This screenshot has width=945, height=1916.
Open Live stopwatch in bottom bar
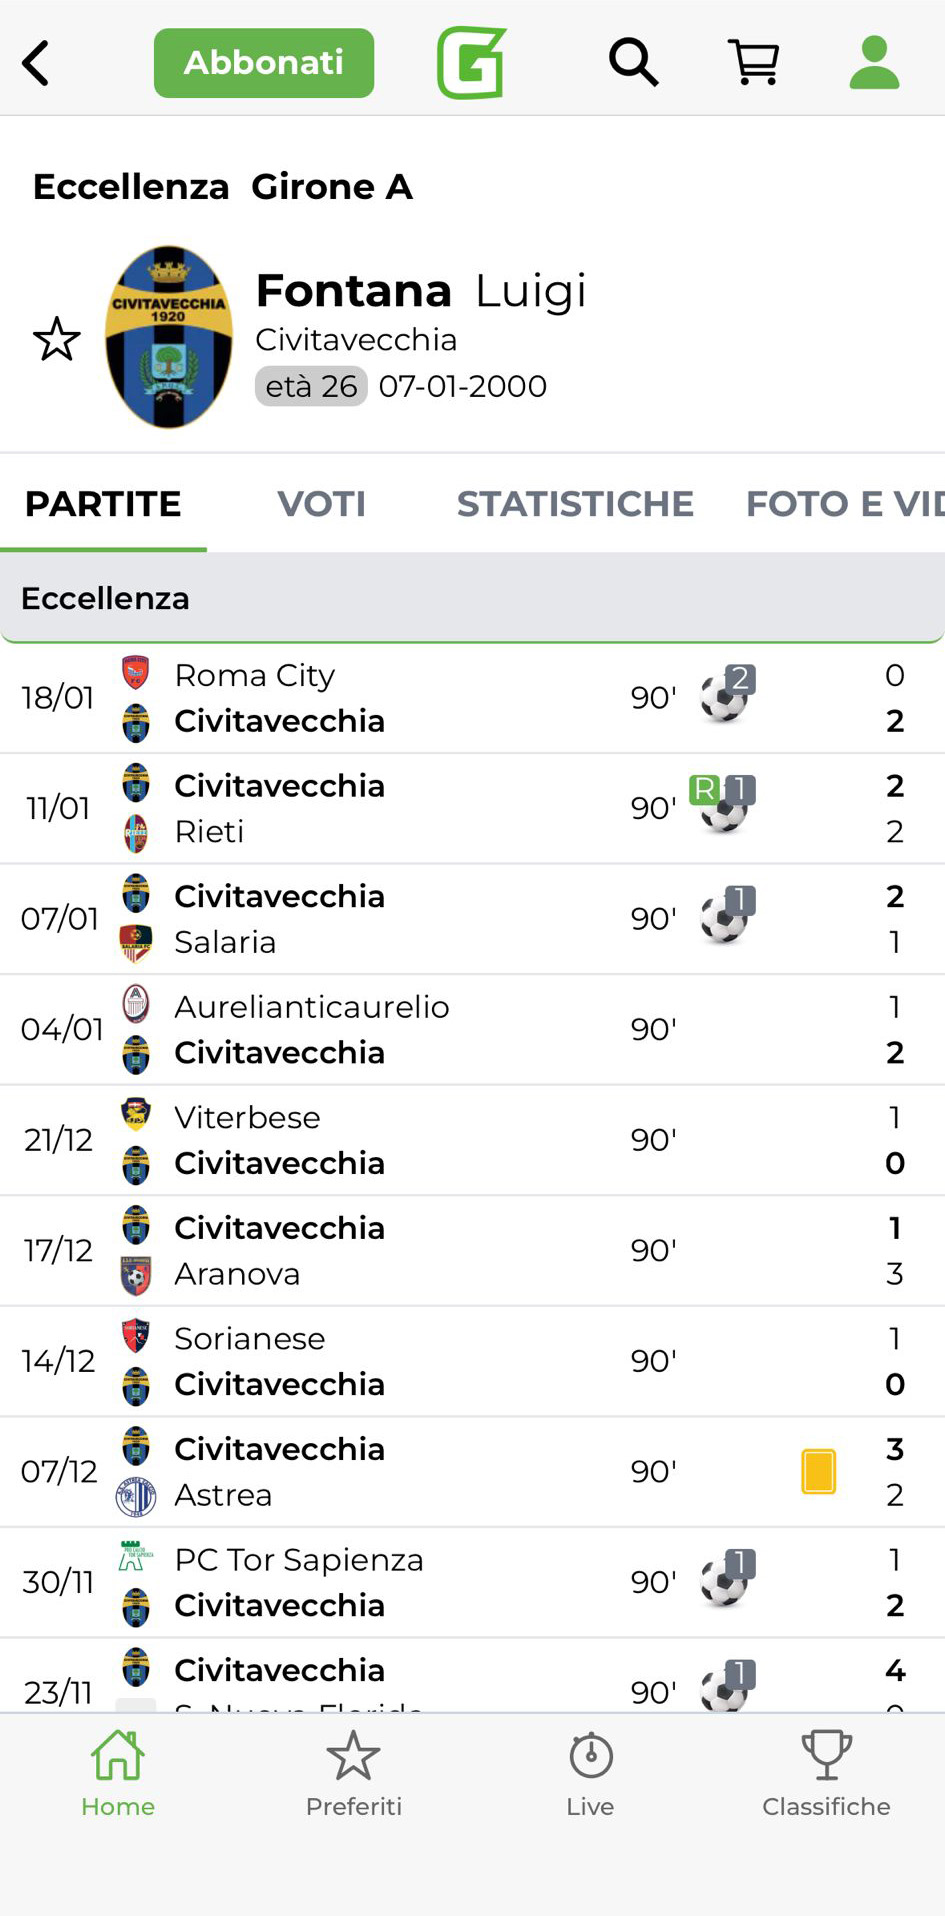(590, 1774)
